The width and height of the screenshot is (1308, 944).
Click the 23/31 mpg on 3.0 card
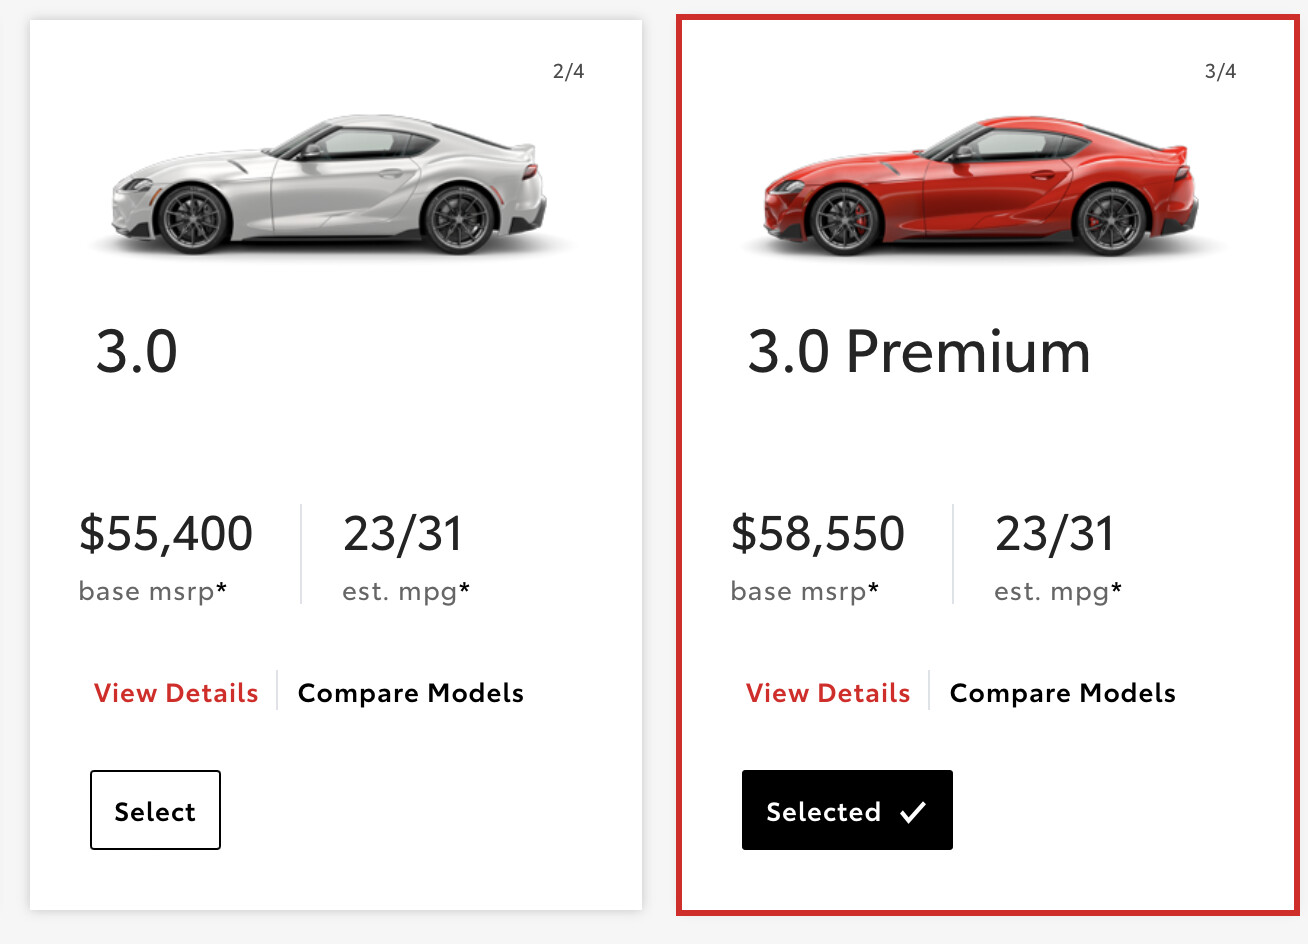403,534
